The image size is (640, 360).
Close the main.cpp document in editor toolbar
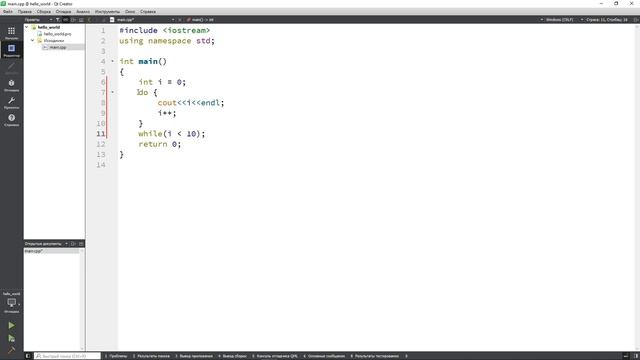pos(180,20)
